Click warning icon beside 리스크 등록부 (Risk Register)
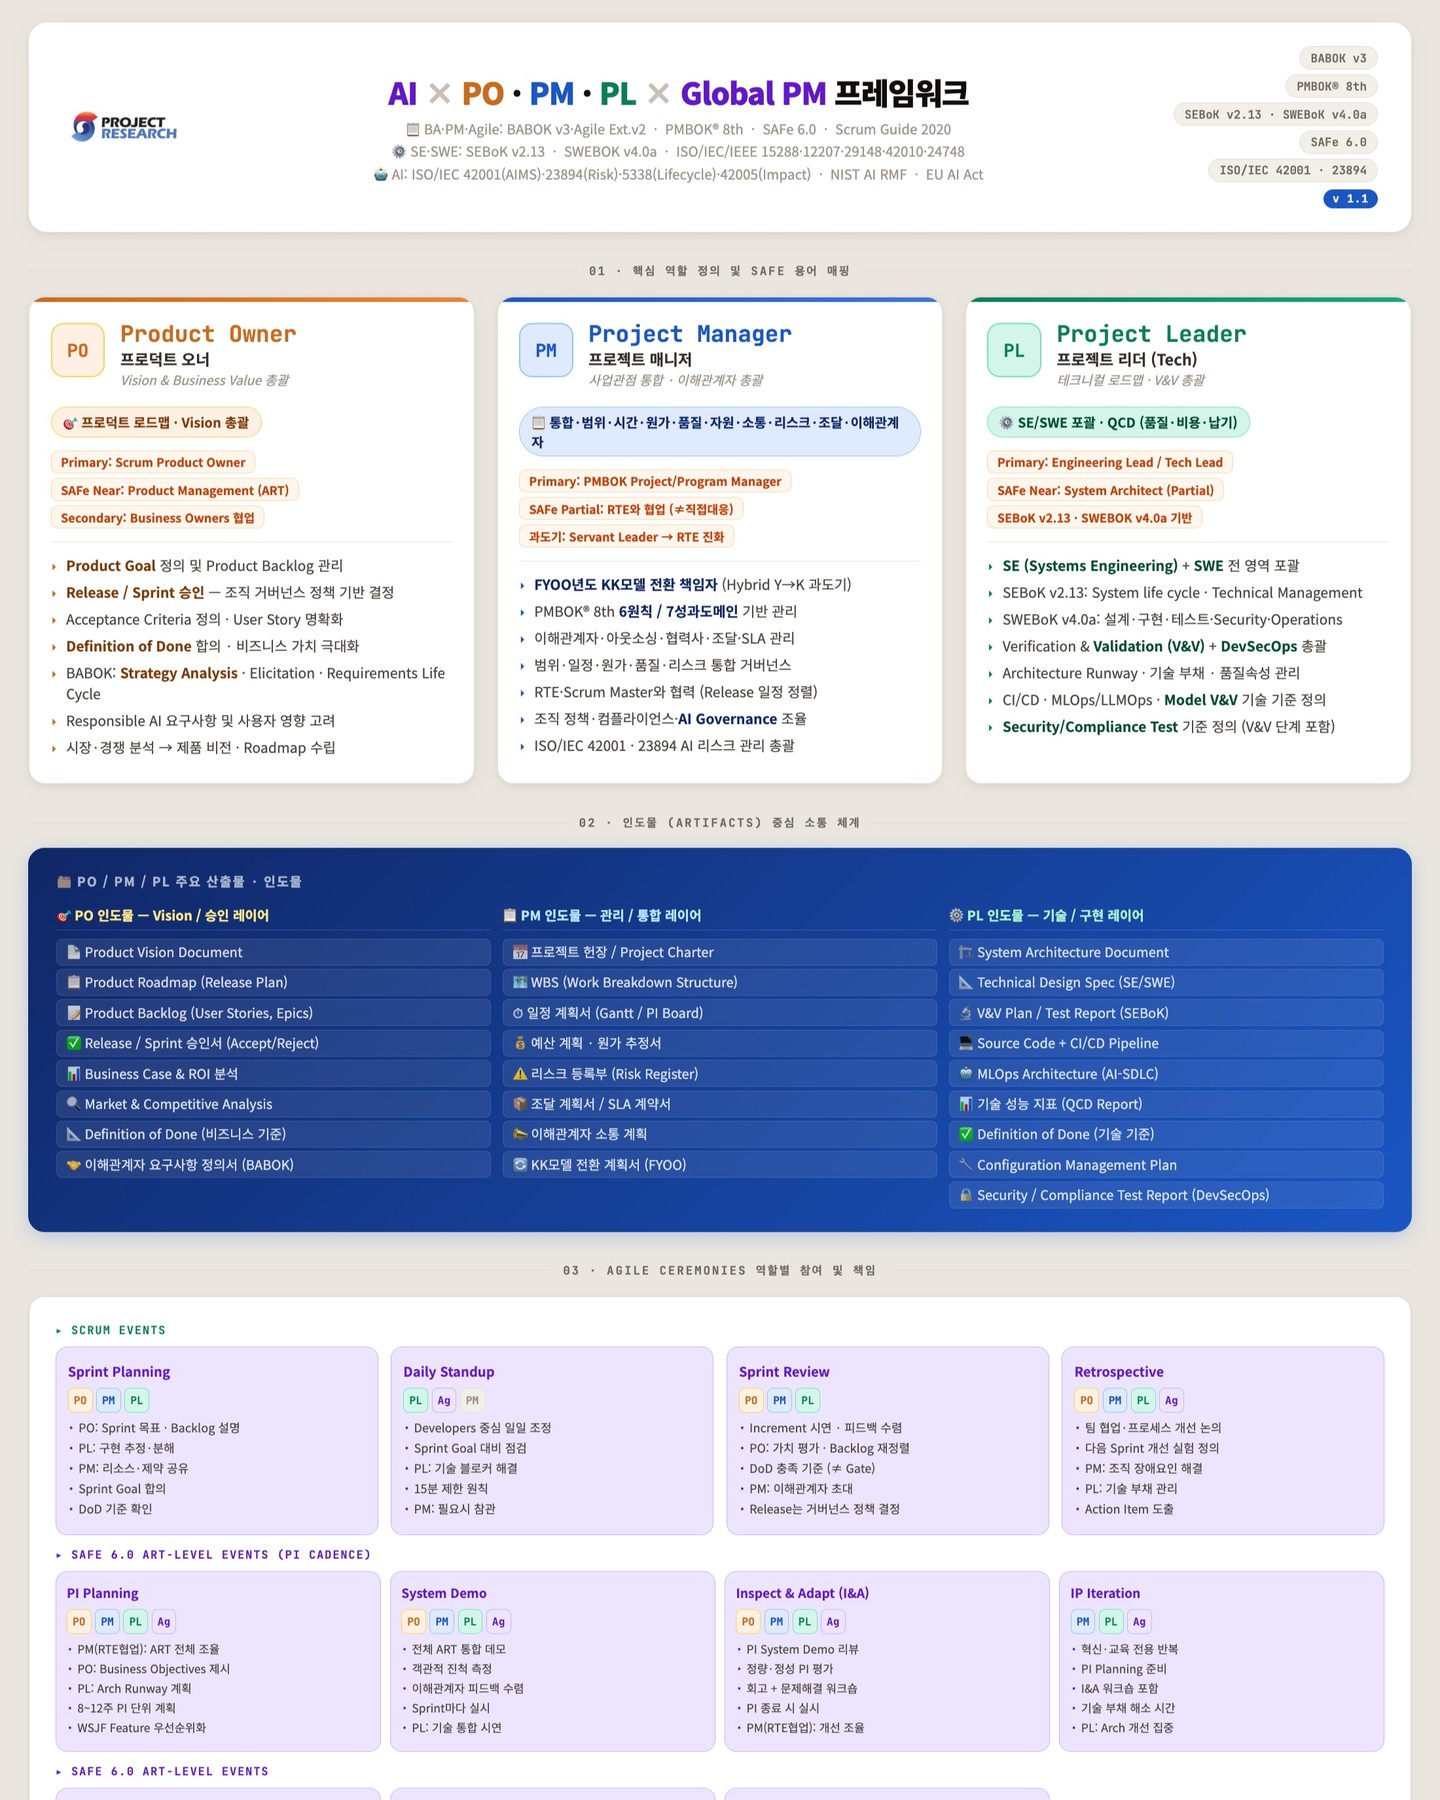The width and height of the screenshot is (1440, 1800). pos(519,1073)
